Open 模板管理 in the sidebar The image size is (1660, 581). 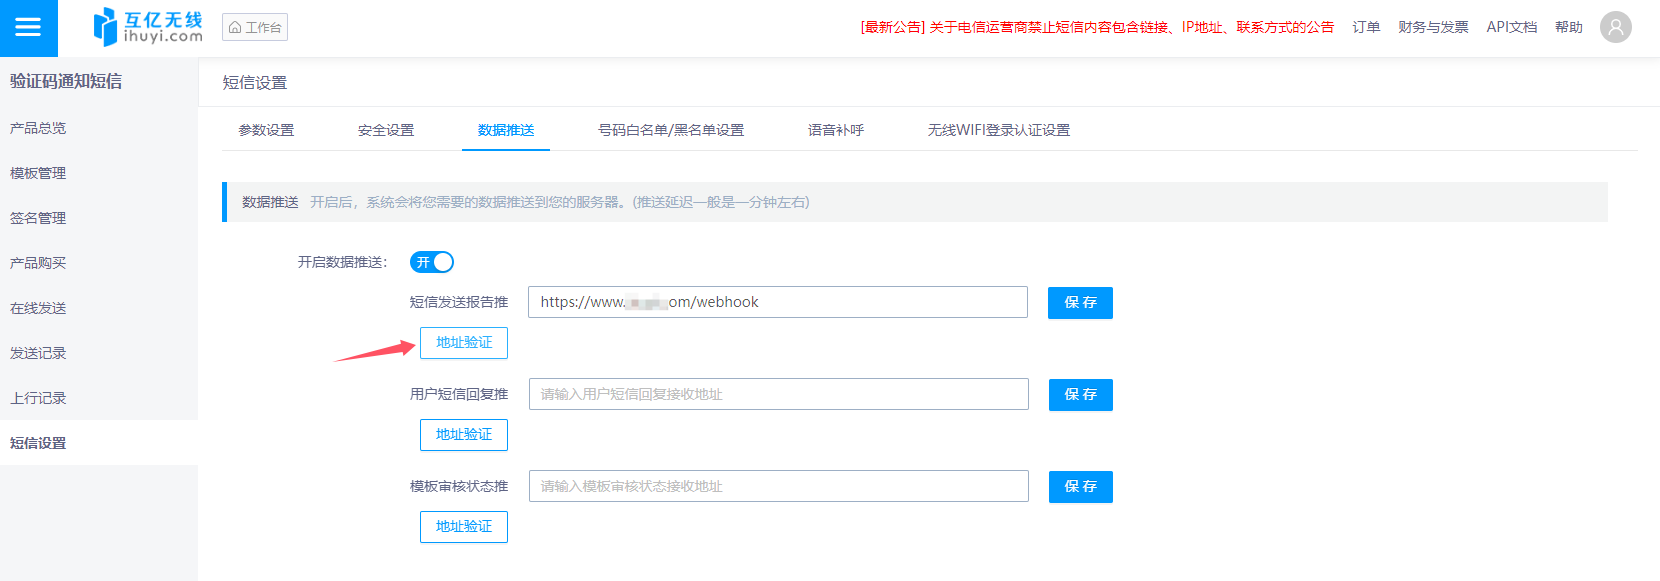(38, 173)
